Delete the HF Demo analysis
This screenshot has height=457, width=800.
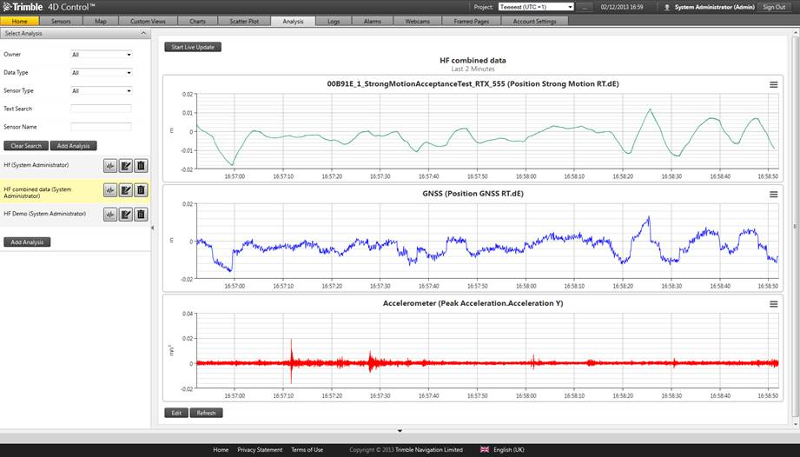141,214
